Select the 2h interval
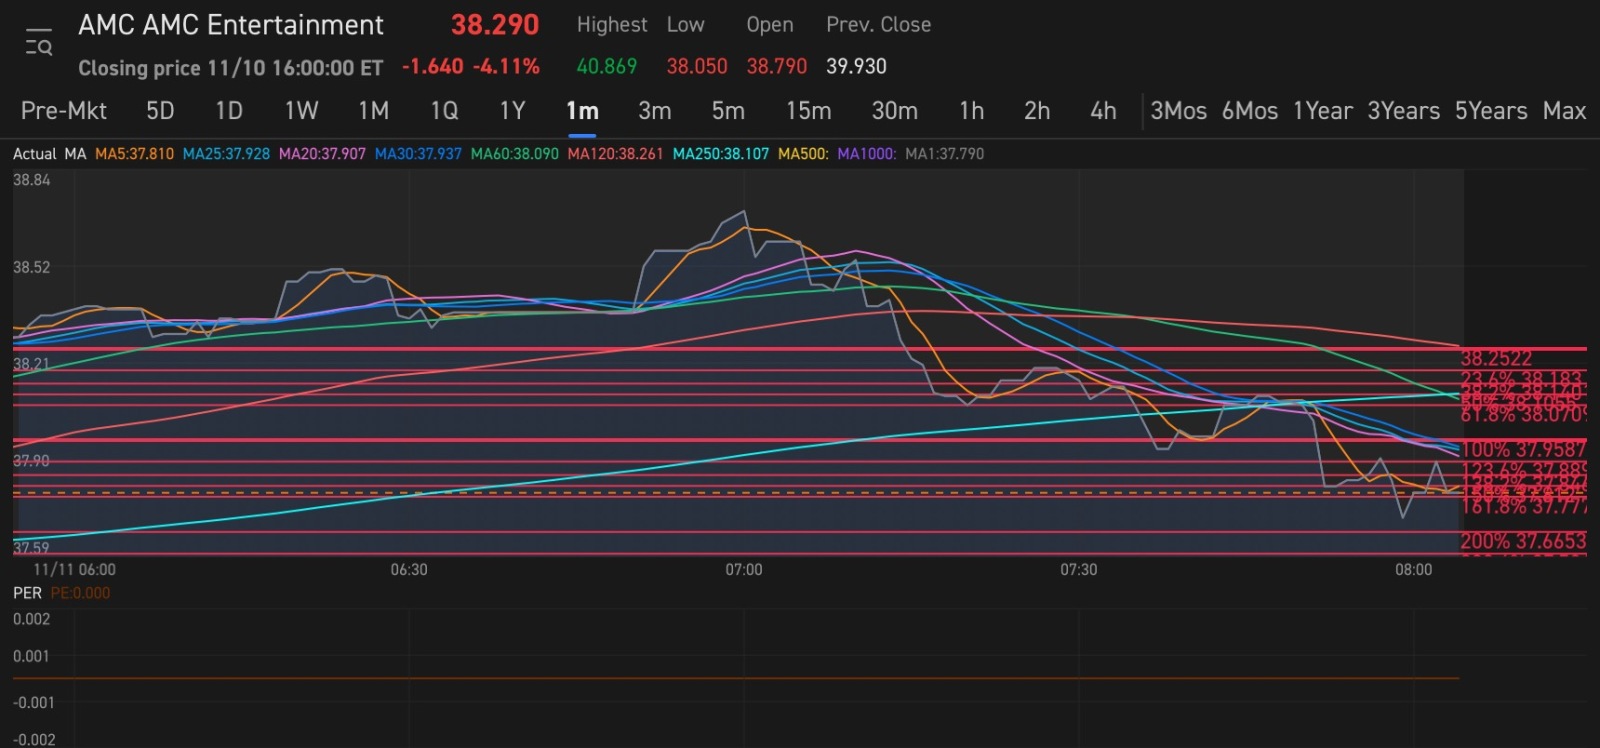The image size is (1600, 748). 1037,111
